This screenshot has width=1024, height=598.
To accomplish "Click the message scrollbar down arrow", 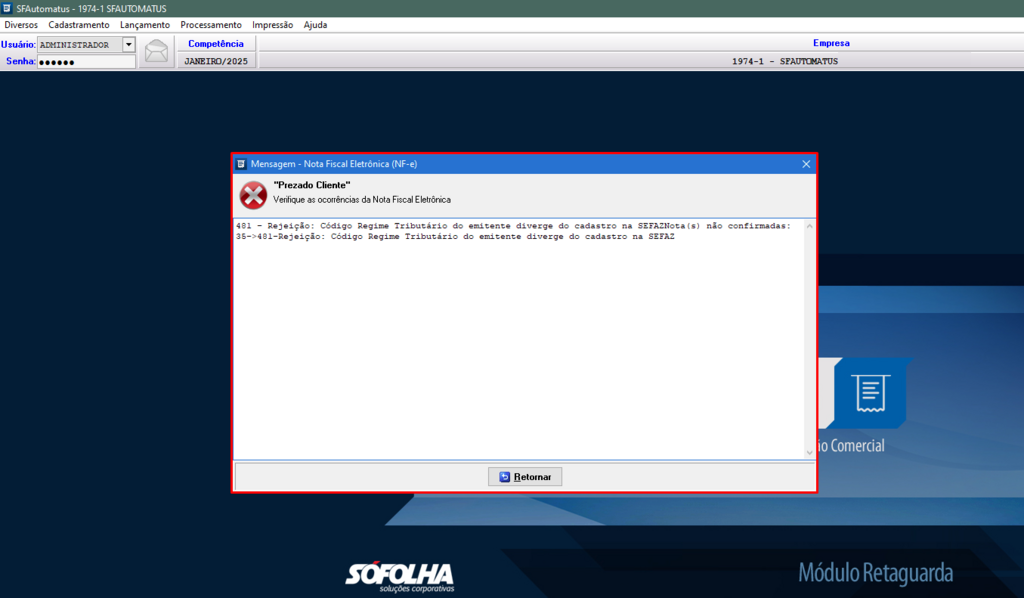I will pyautogui.click(x=809, y=453).
